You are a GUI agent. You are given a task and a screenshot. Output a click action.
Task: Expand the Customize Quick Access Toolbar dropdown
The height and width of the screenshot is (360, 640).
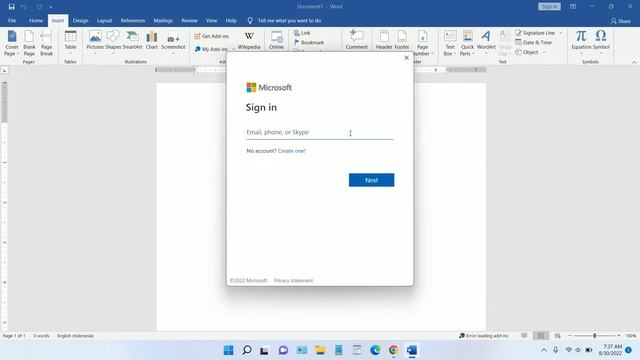(x=51, y=7)
